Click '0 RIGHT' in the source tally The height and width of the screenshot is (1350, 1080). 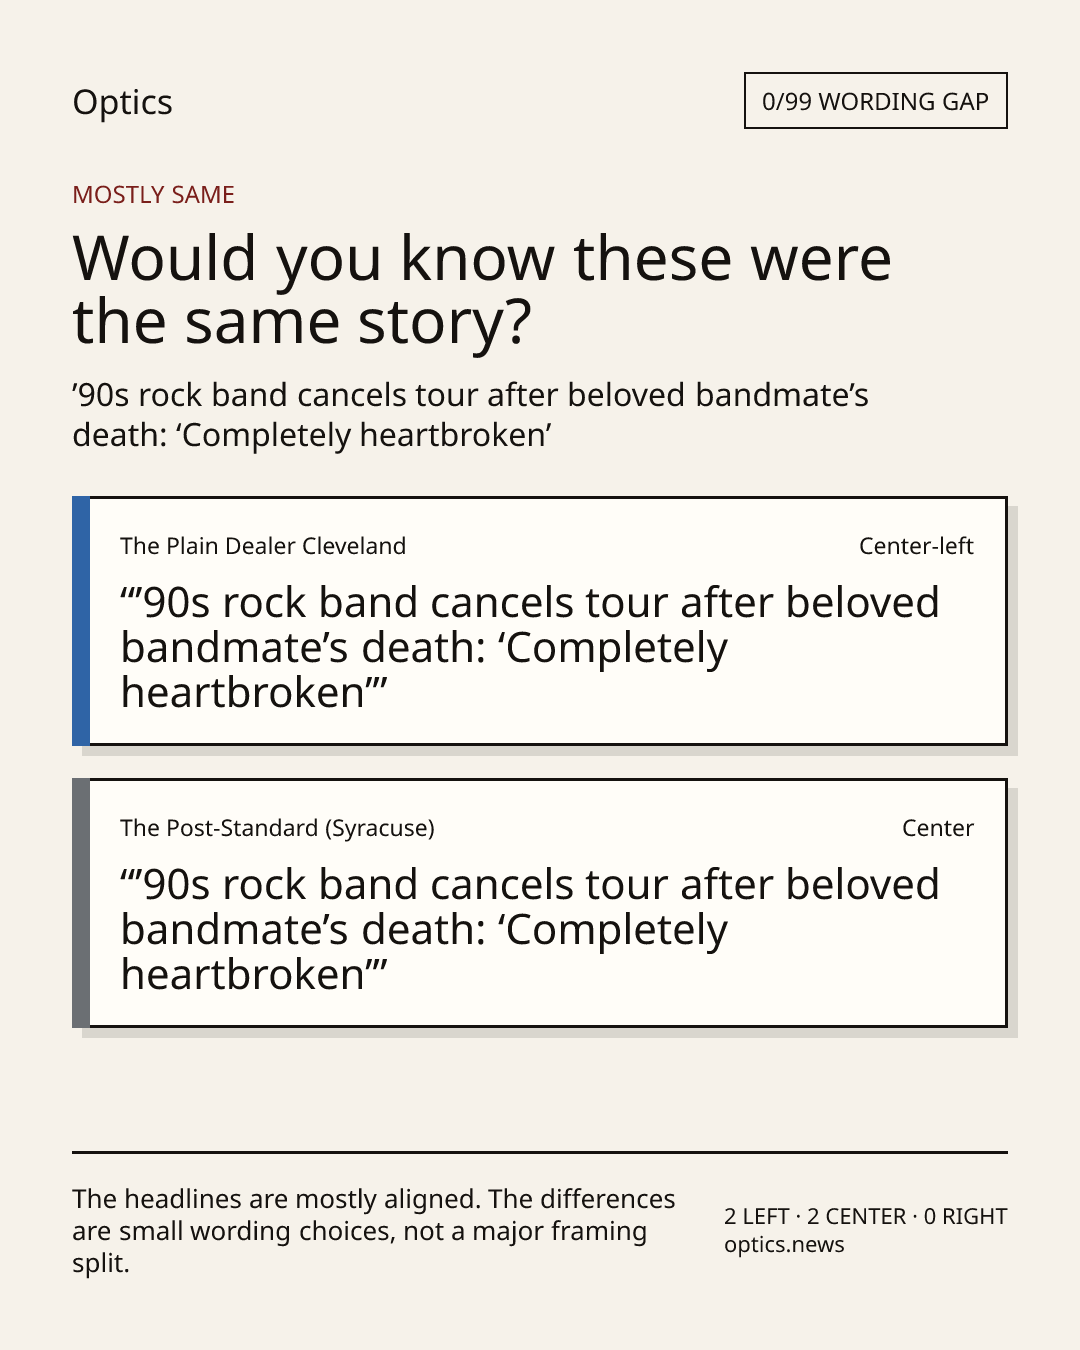coord(966,1217)
